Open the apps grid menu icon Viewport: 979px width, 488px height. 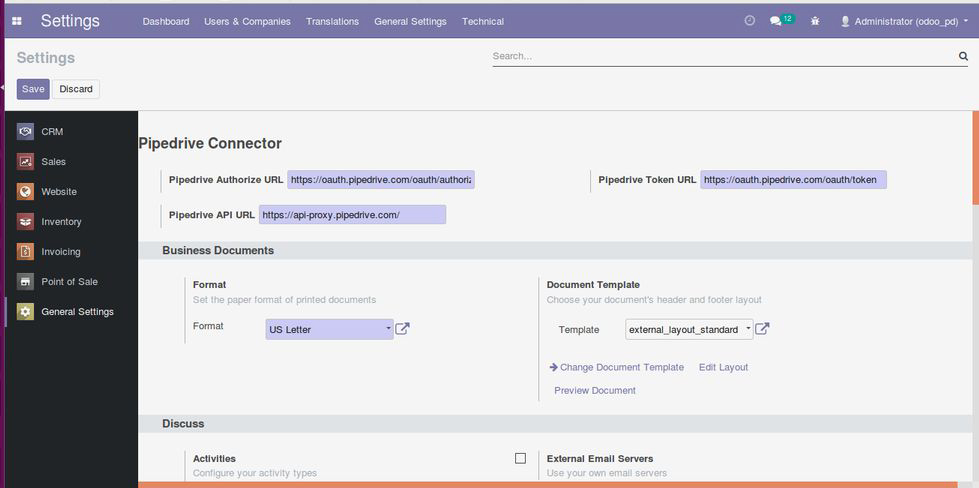click(17, 21)
